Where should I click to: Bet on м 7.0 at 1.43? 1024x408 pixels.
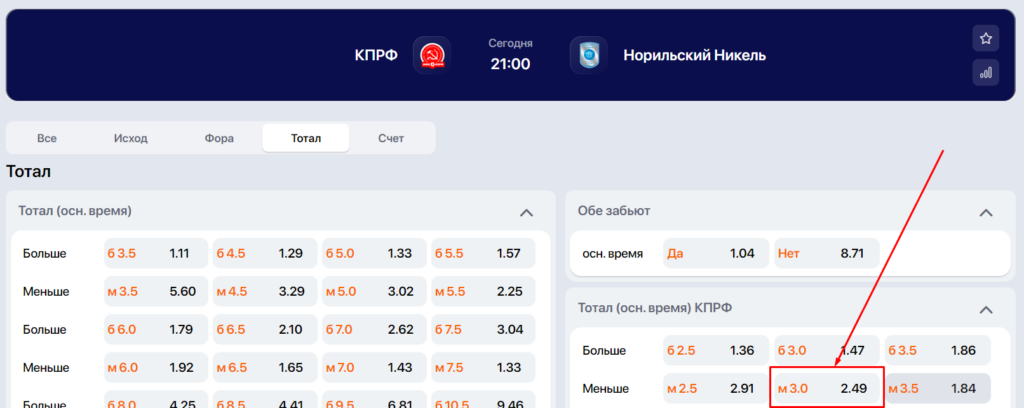click(374, 368)
